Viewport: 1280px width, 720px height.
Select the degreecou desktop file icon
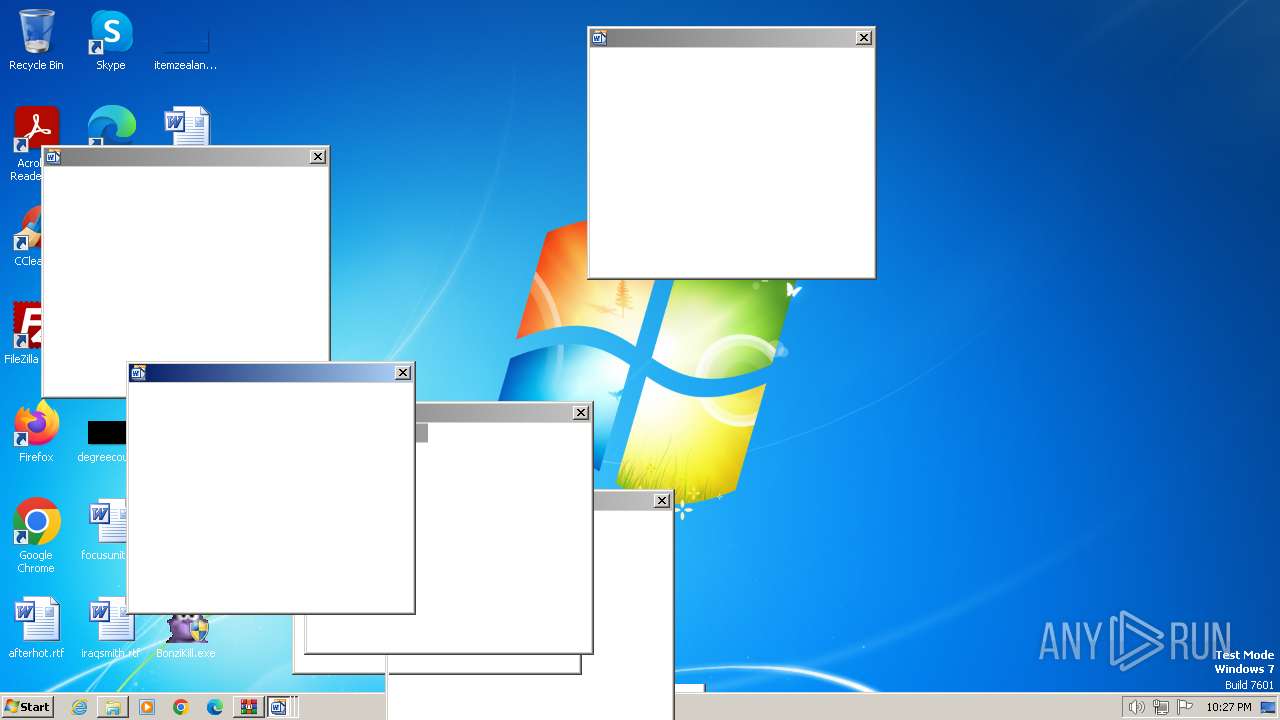(104, 441)
